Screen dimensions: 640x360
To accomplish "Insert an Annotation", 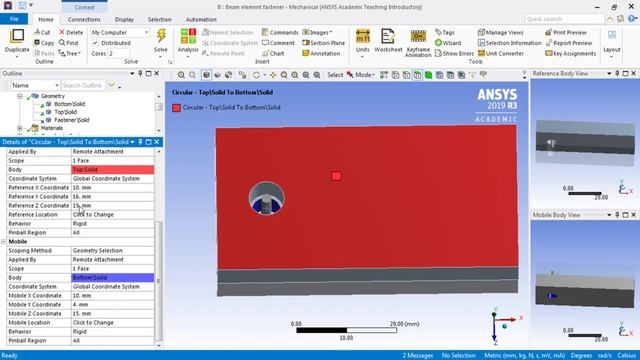I will tap(321, 53).
